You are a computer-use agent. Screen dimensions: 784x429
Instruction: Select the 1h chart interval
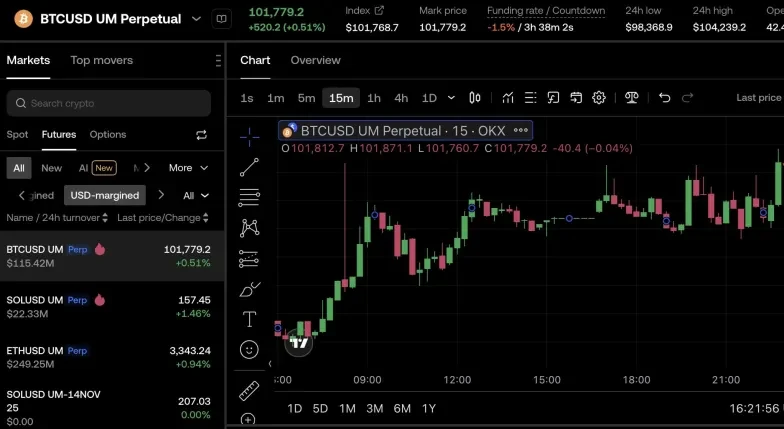pyautogui.click(x=373, y=98)
